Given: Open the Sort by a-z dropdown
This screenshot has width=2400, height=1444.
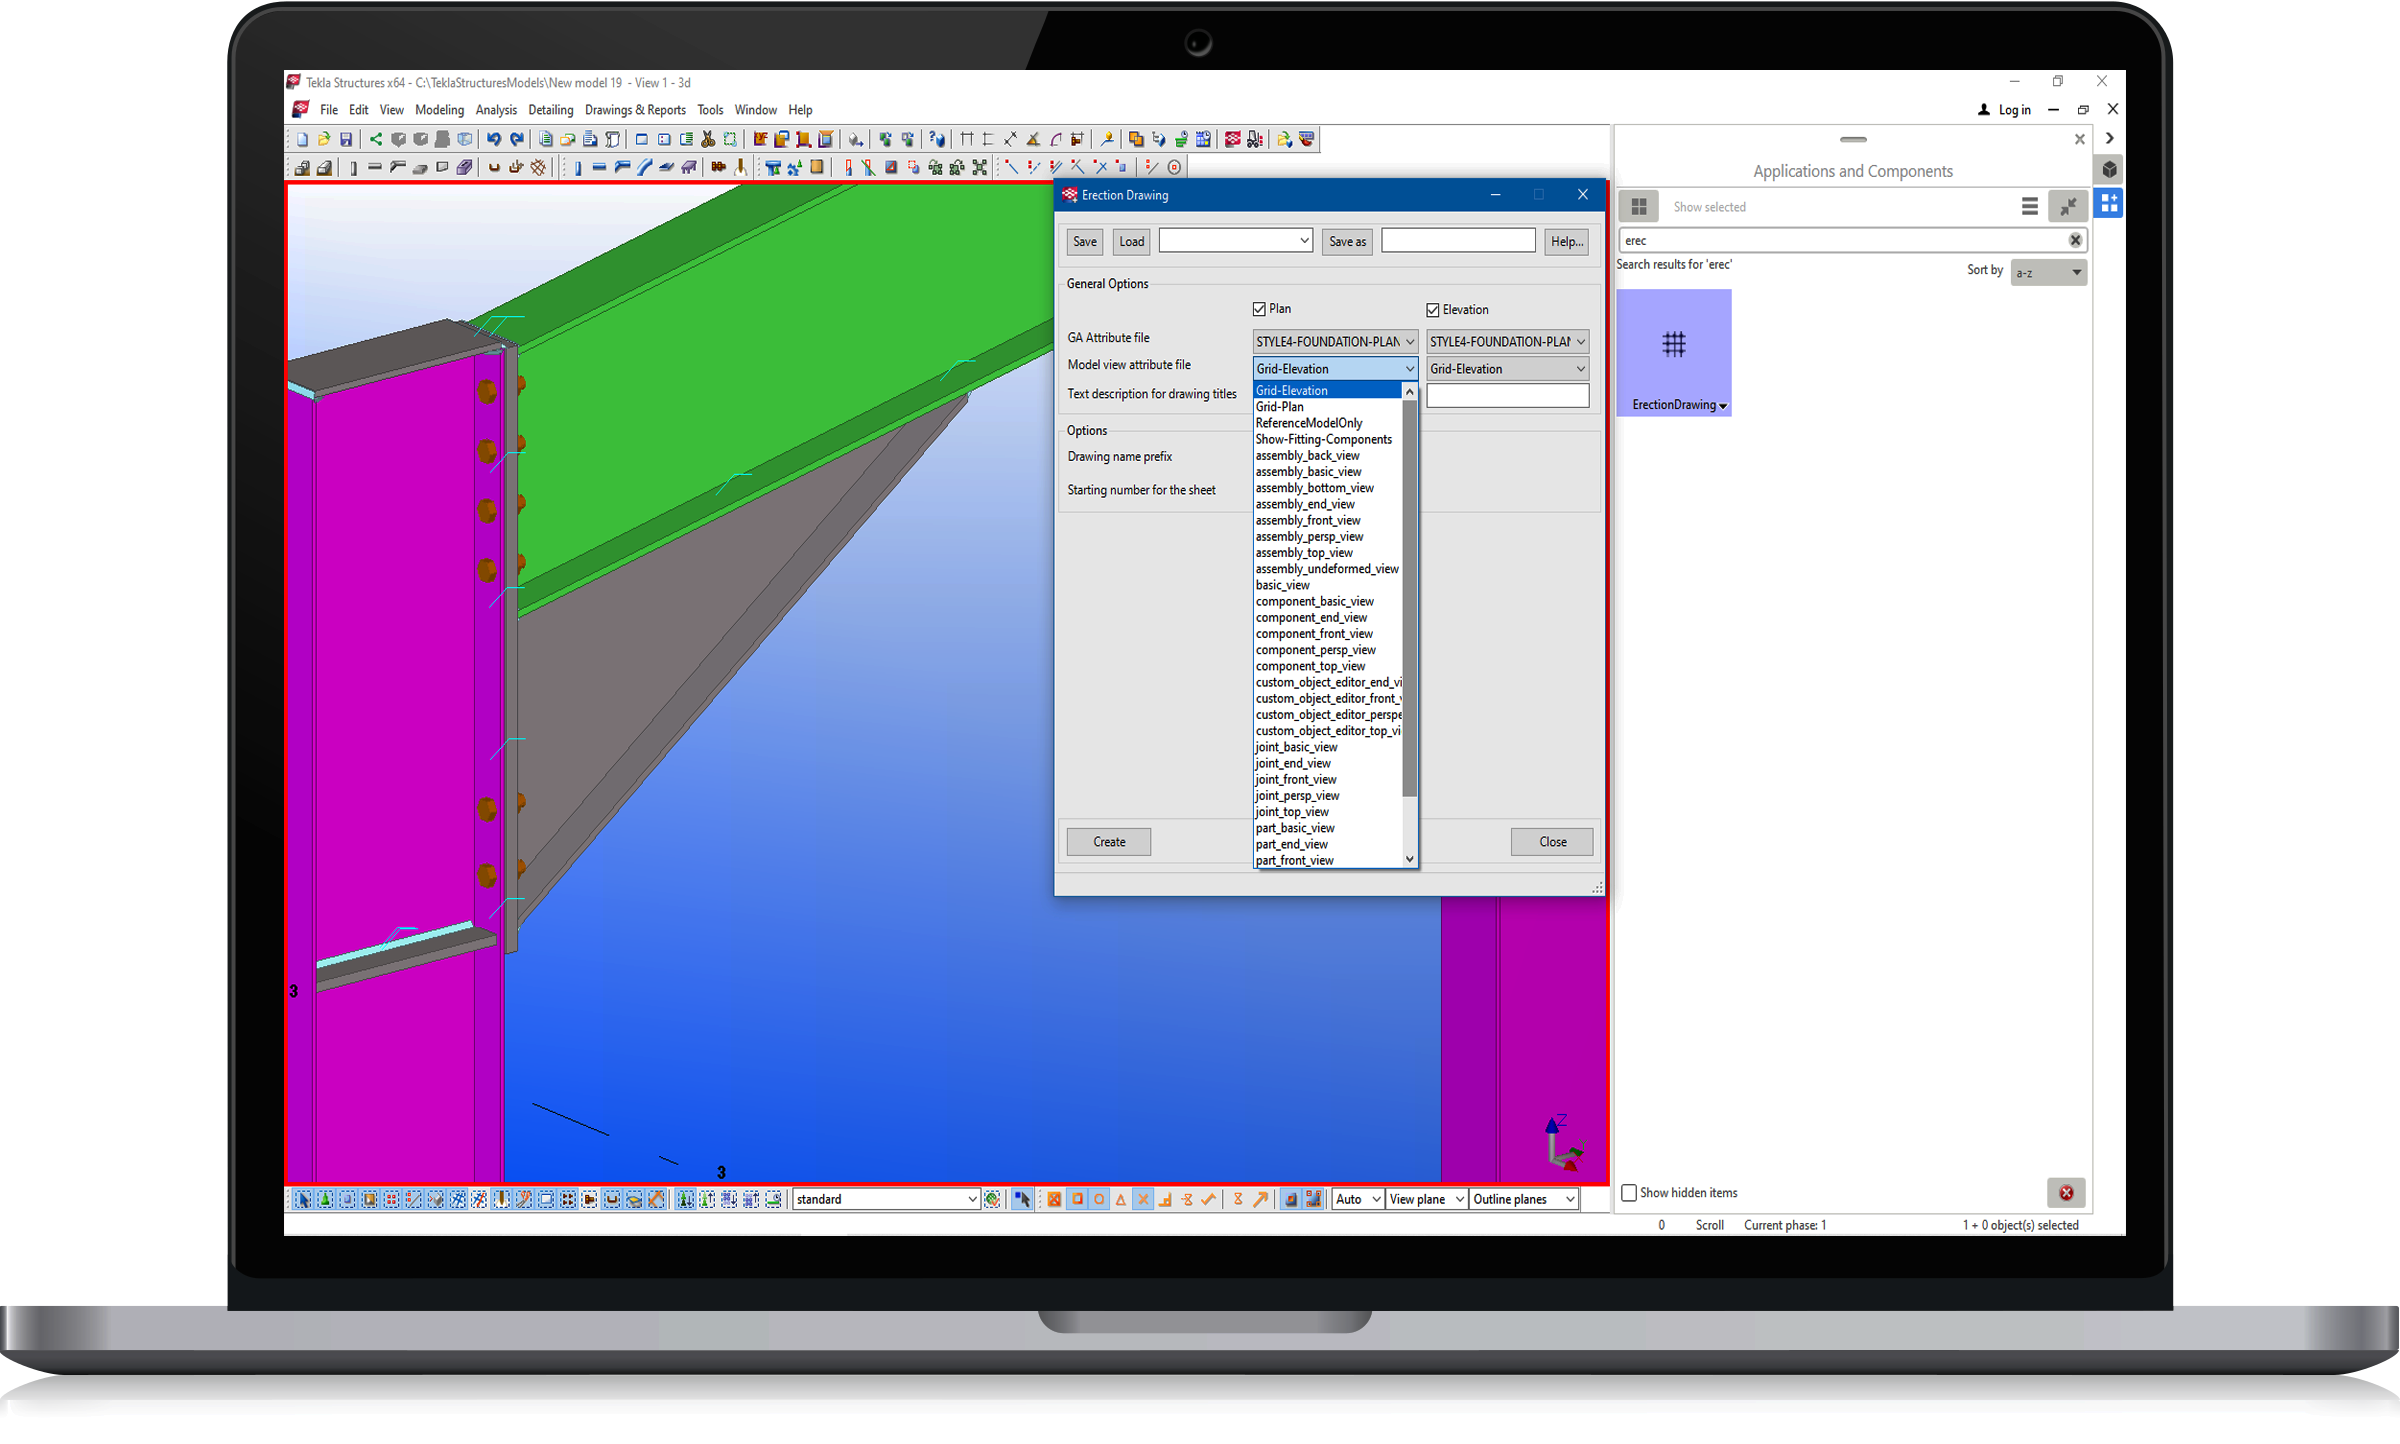Looking at the screenshot, I should point(2048,273).
